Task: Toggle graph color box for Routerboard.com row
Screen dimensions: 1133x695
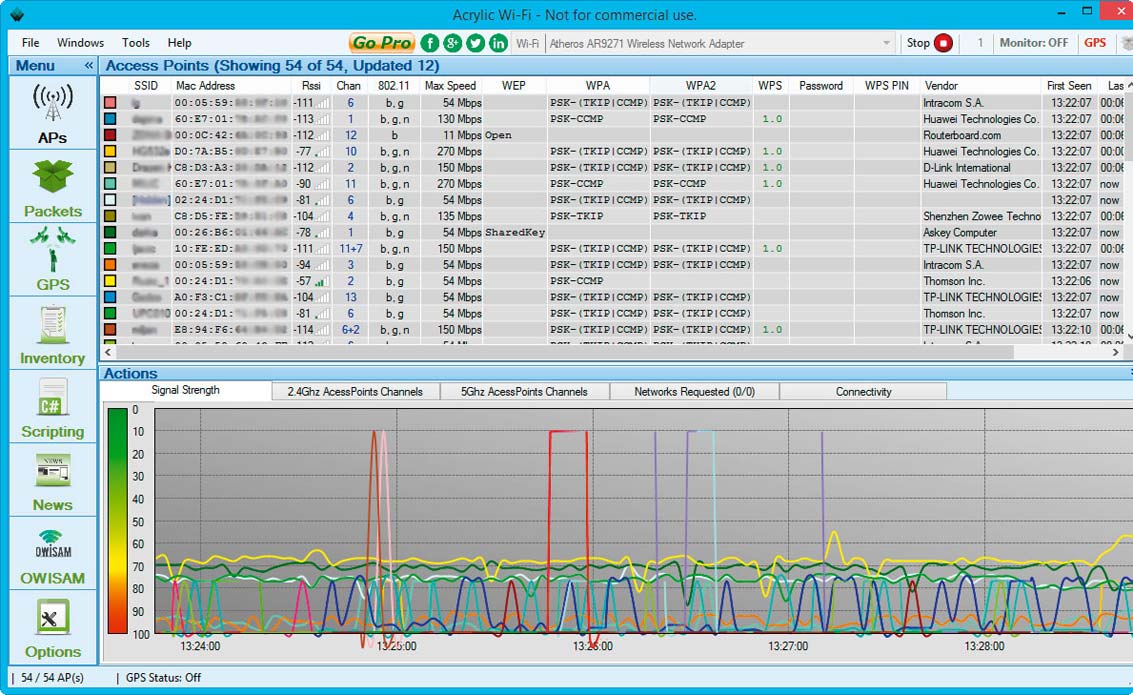Action: coord(111,135)
